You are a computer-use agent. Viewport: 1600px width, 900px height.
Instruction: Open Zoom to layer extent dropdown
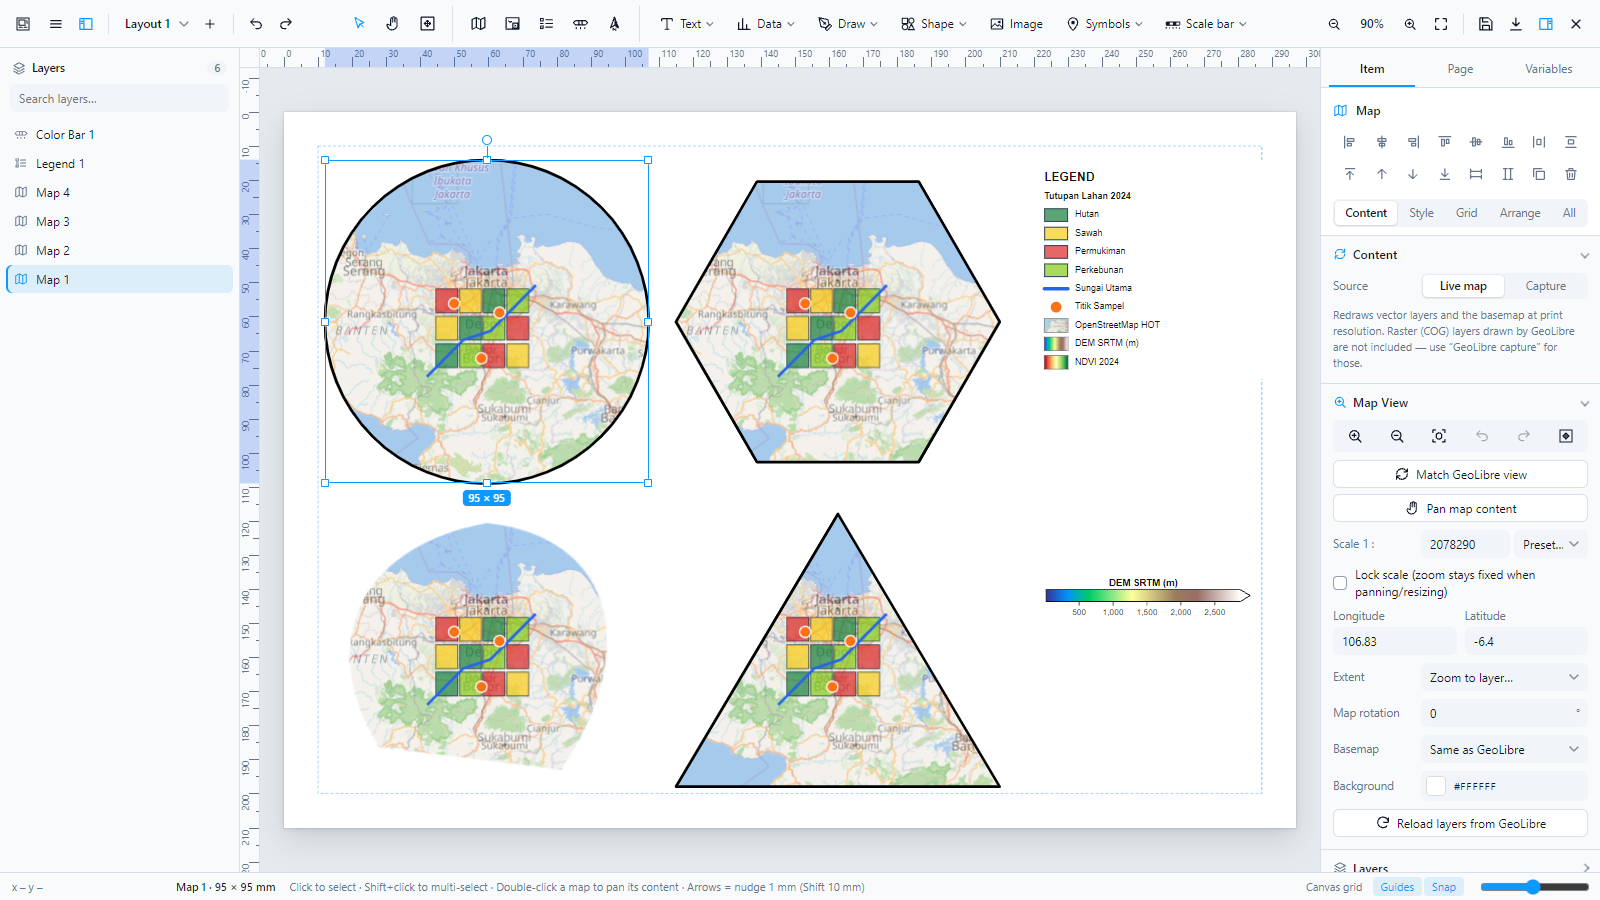tap(1504, 677)
